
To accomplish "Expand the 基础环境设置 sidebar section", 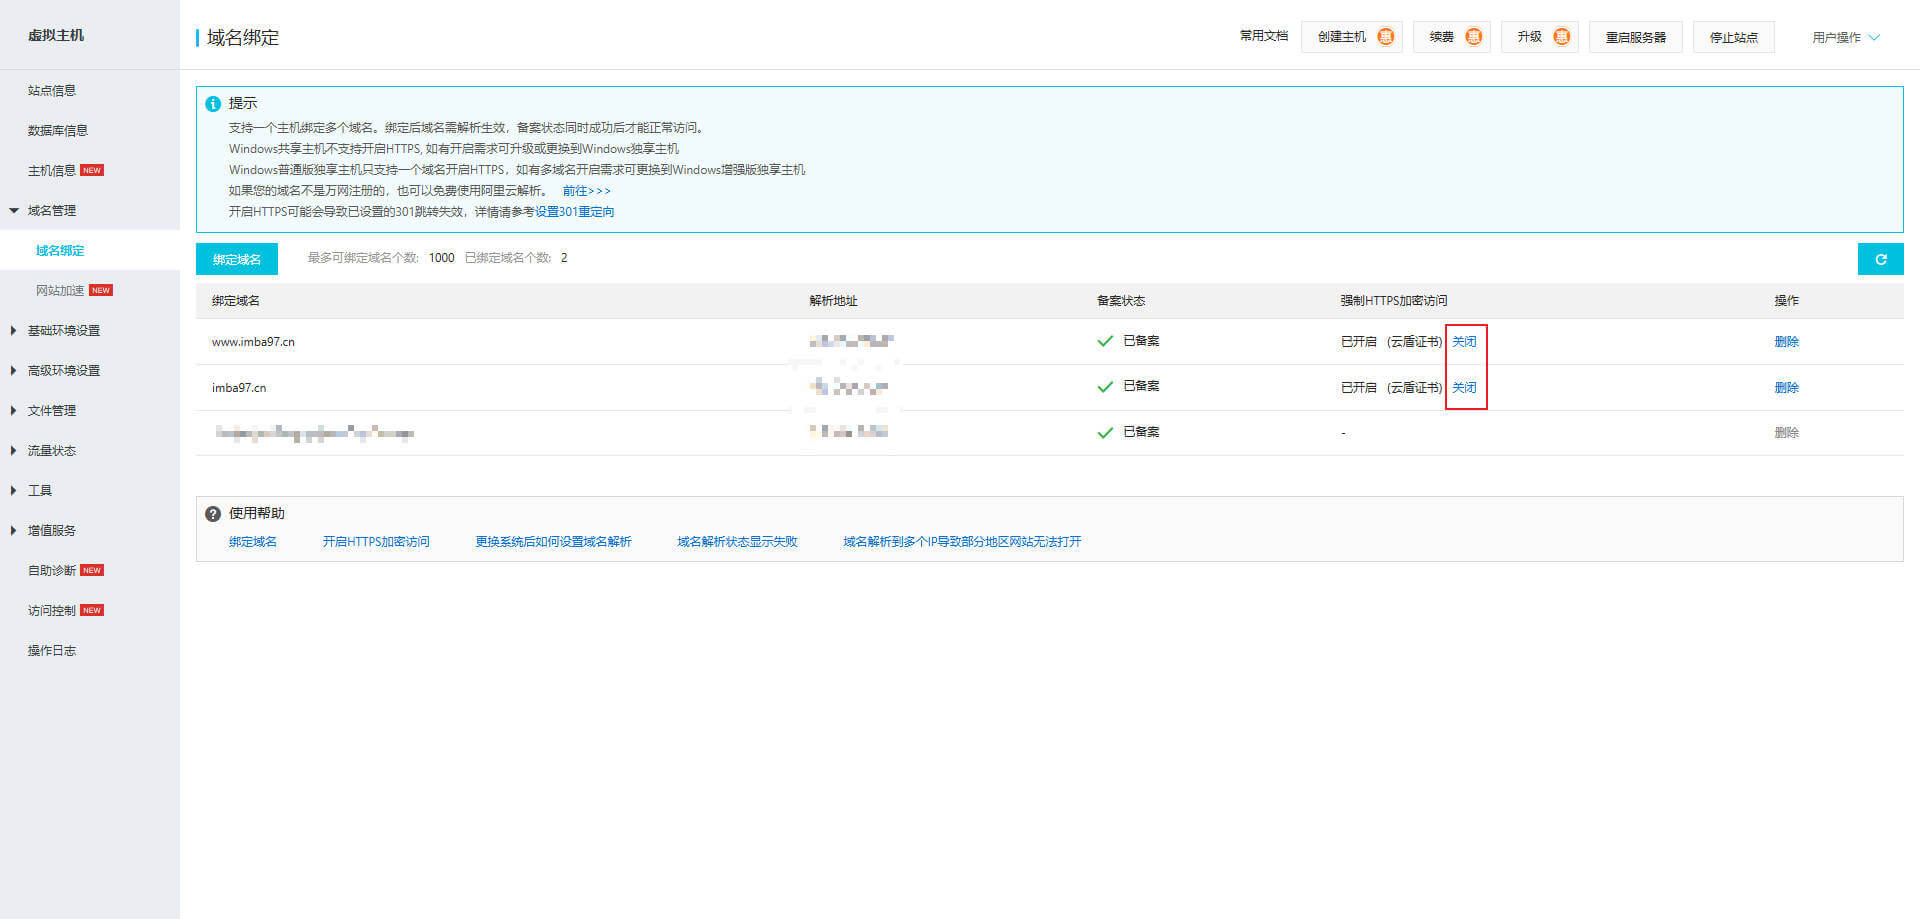I will click(x=63, y=331).
